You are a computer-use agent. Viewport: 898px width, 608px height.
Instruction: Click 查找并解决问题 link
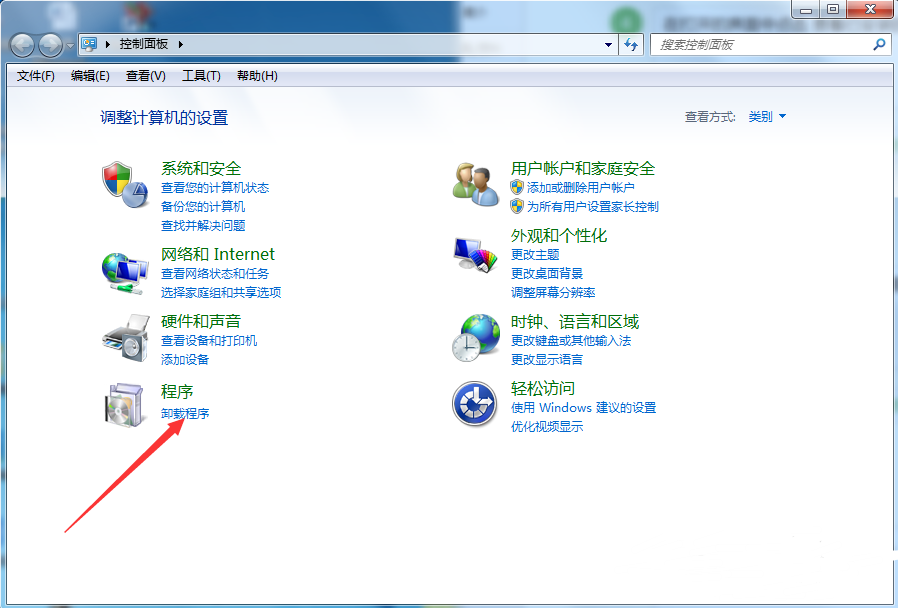tap(203, 226)
